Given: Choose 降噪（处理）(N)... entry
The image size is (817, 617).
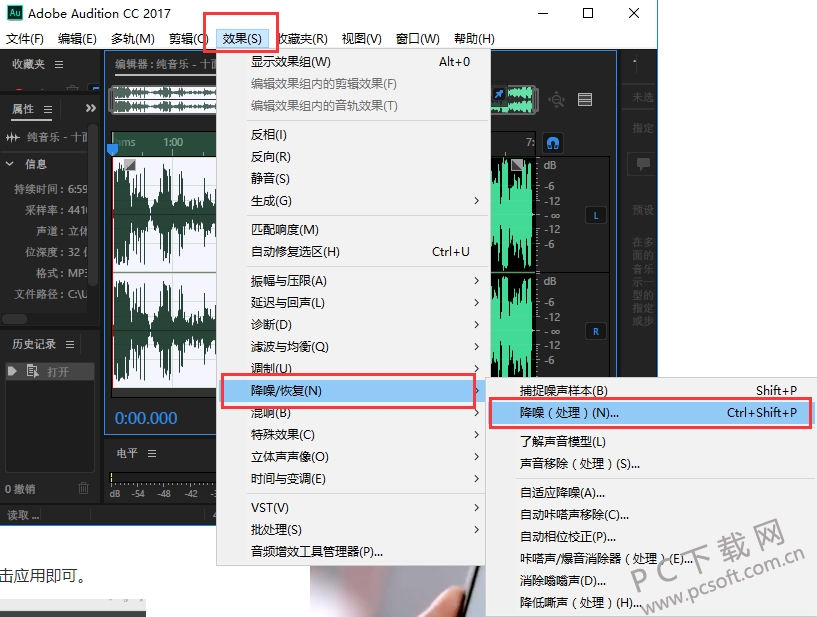Looking at the screenshot, I should click(651, 413).
